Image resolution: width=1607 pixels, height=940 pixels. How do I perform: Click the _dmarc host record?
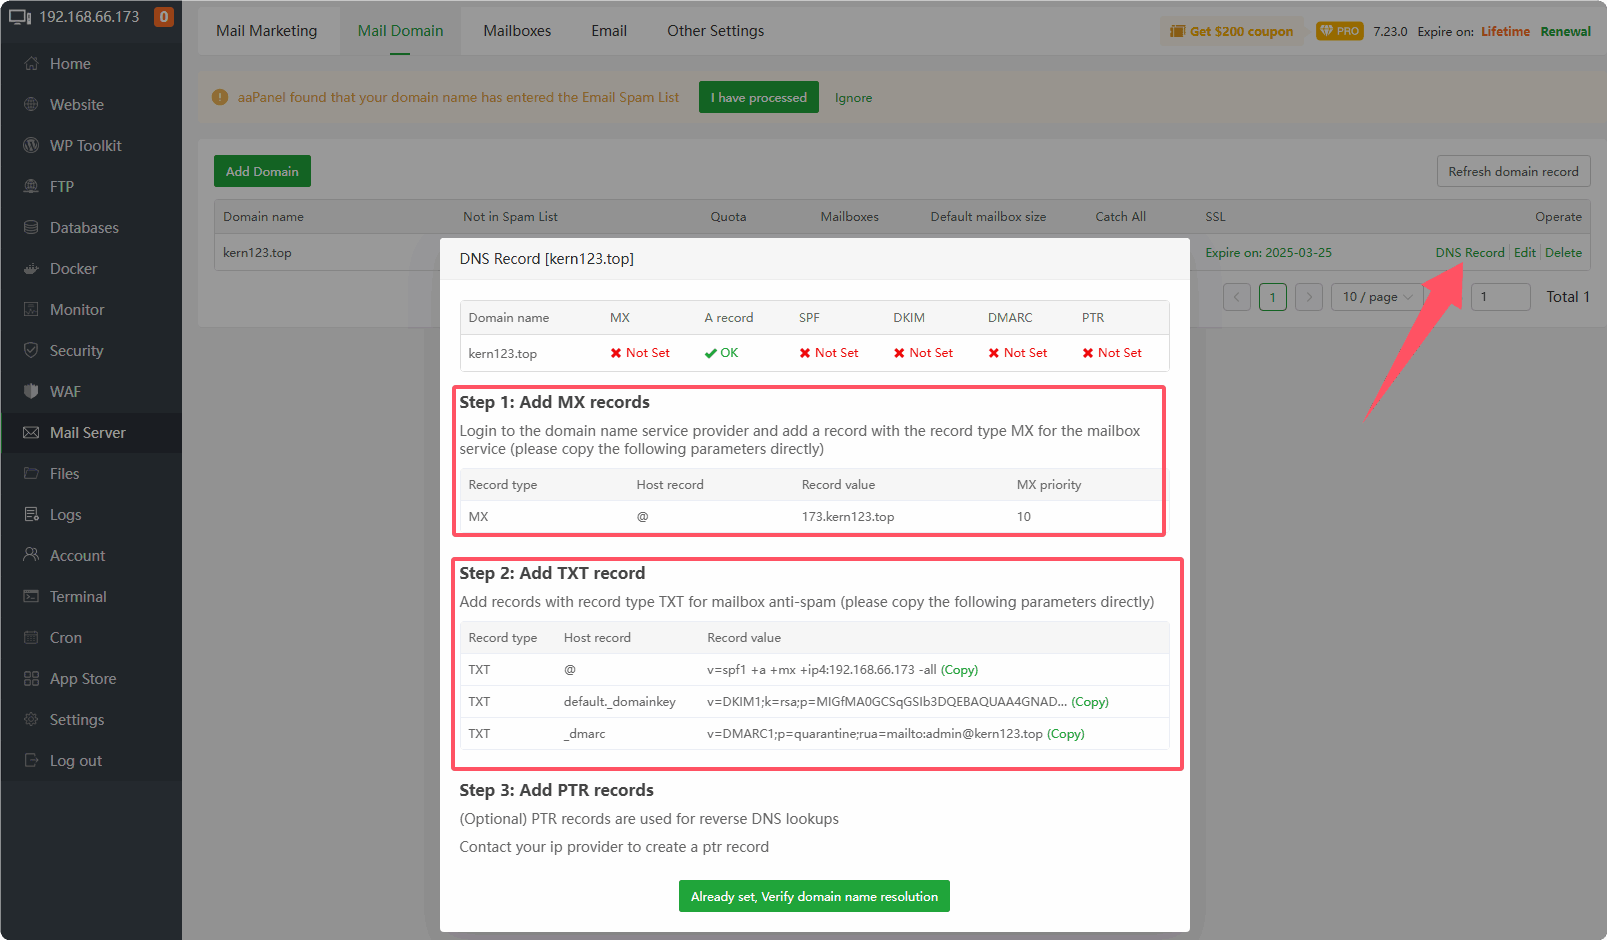pyautogui.click(x=584, y=734)
